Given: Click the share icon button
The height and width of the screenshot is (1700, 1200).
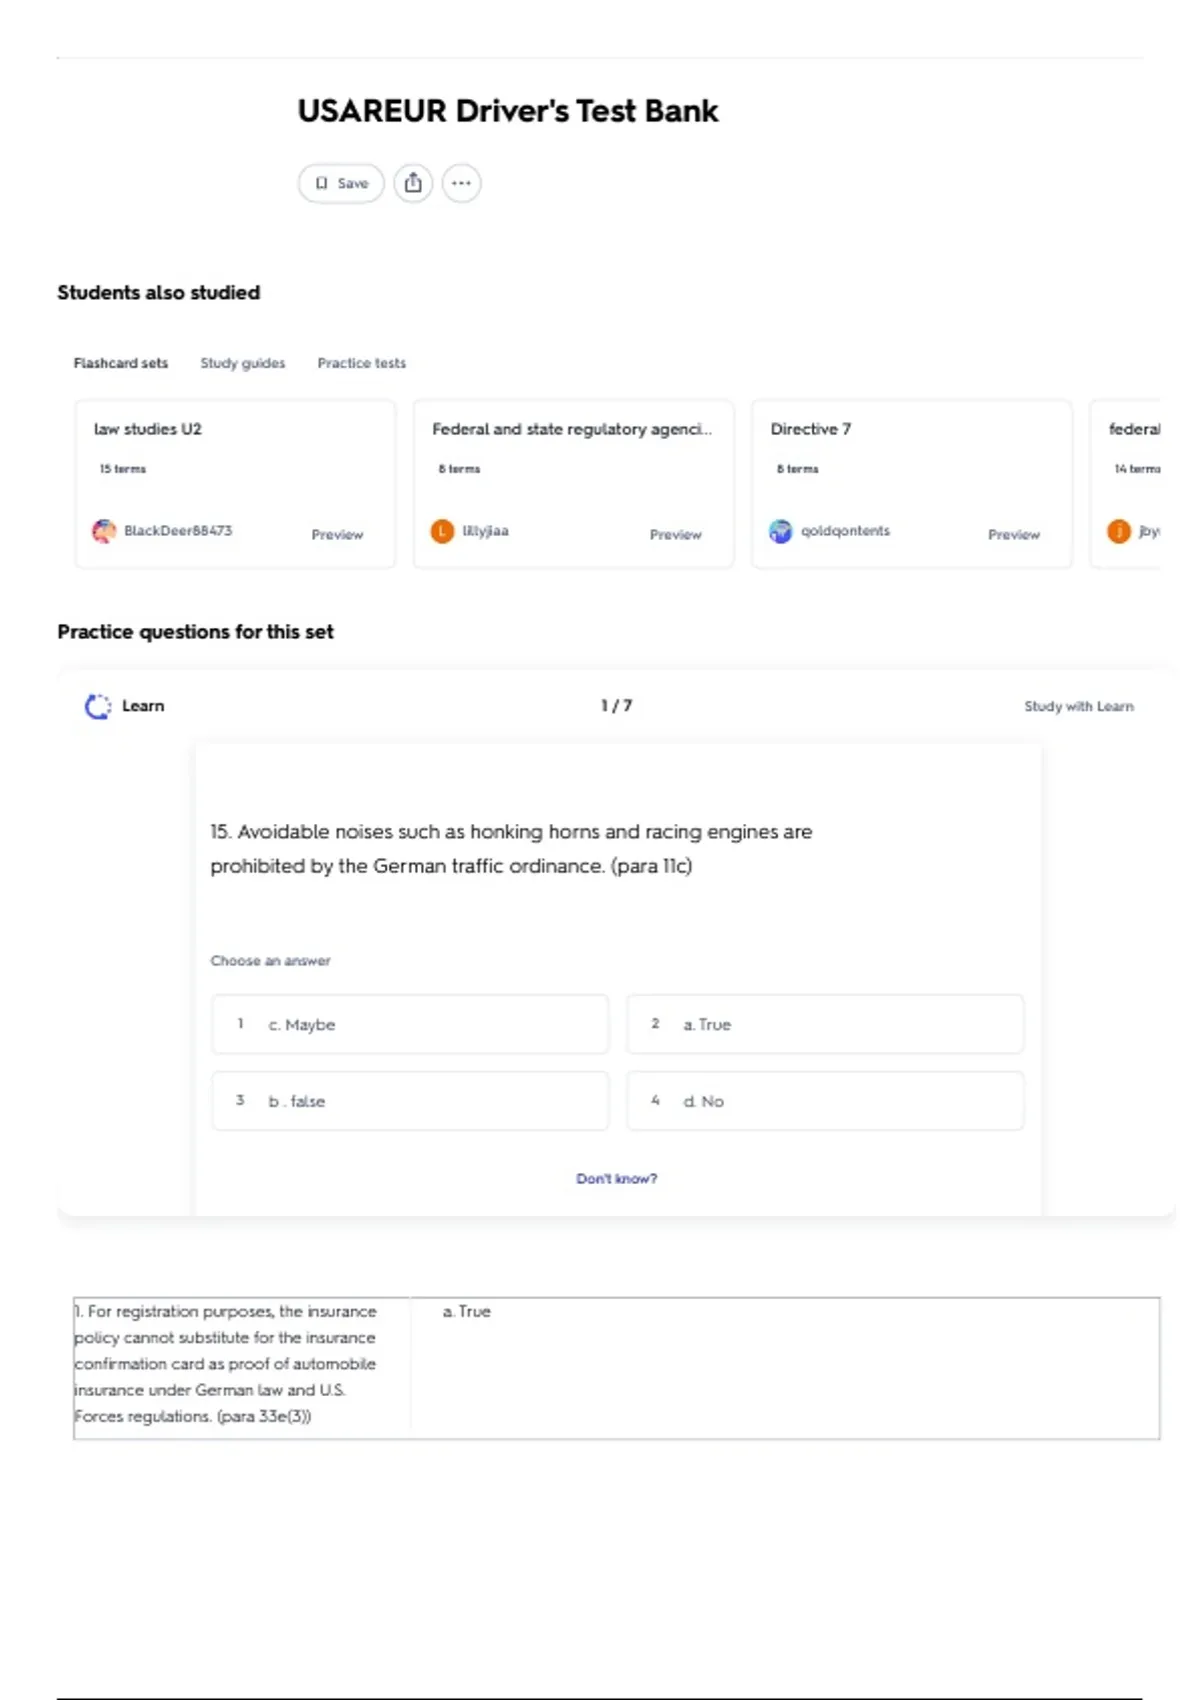Looking at the screenshot, I should coord(413,183).
